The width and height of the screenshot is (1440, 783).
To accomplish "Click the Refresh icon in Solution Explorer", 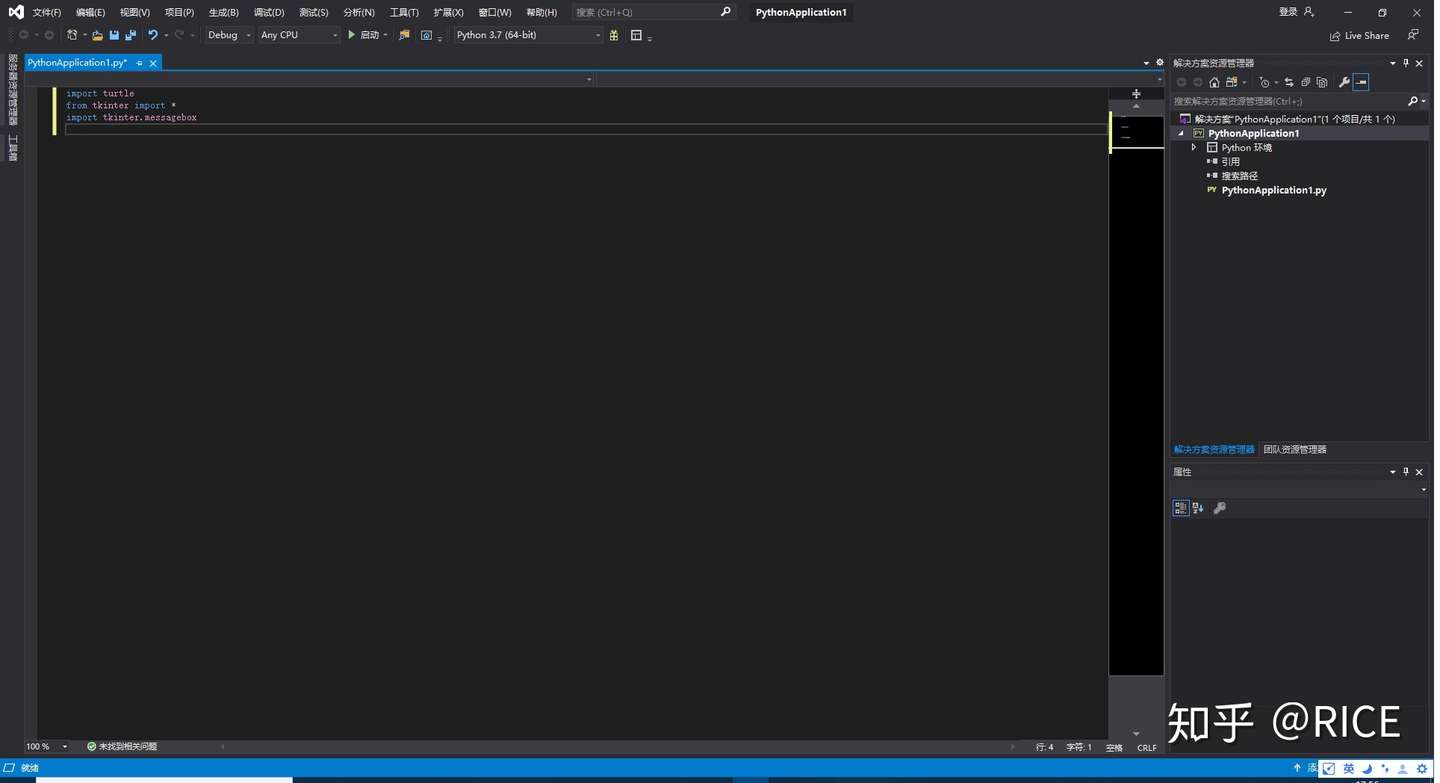I will click(1306, 82).
